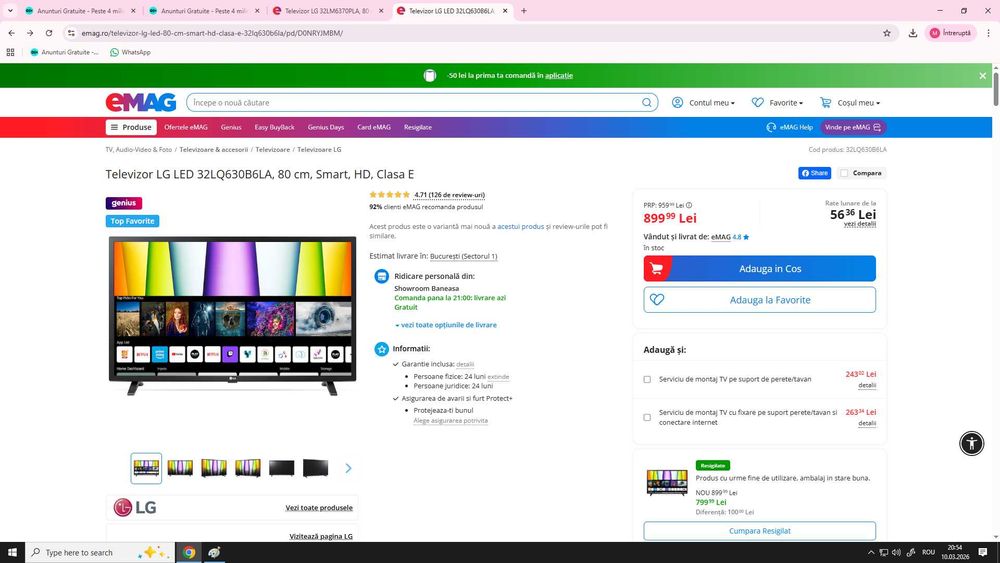Check montaj TV cu conectare internet option

coord(647,418)
